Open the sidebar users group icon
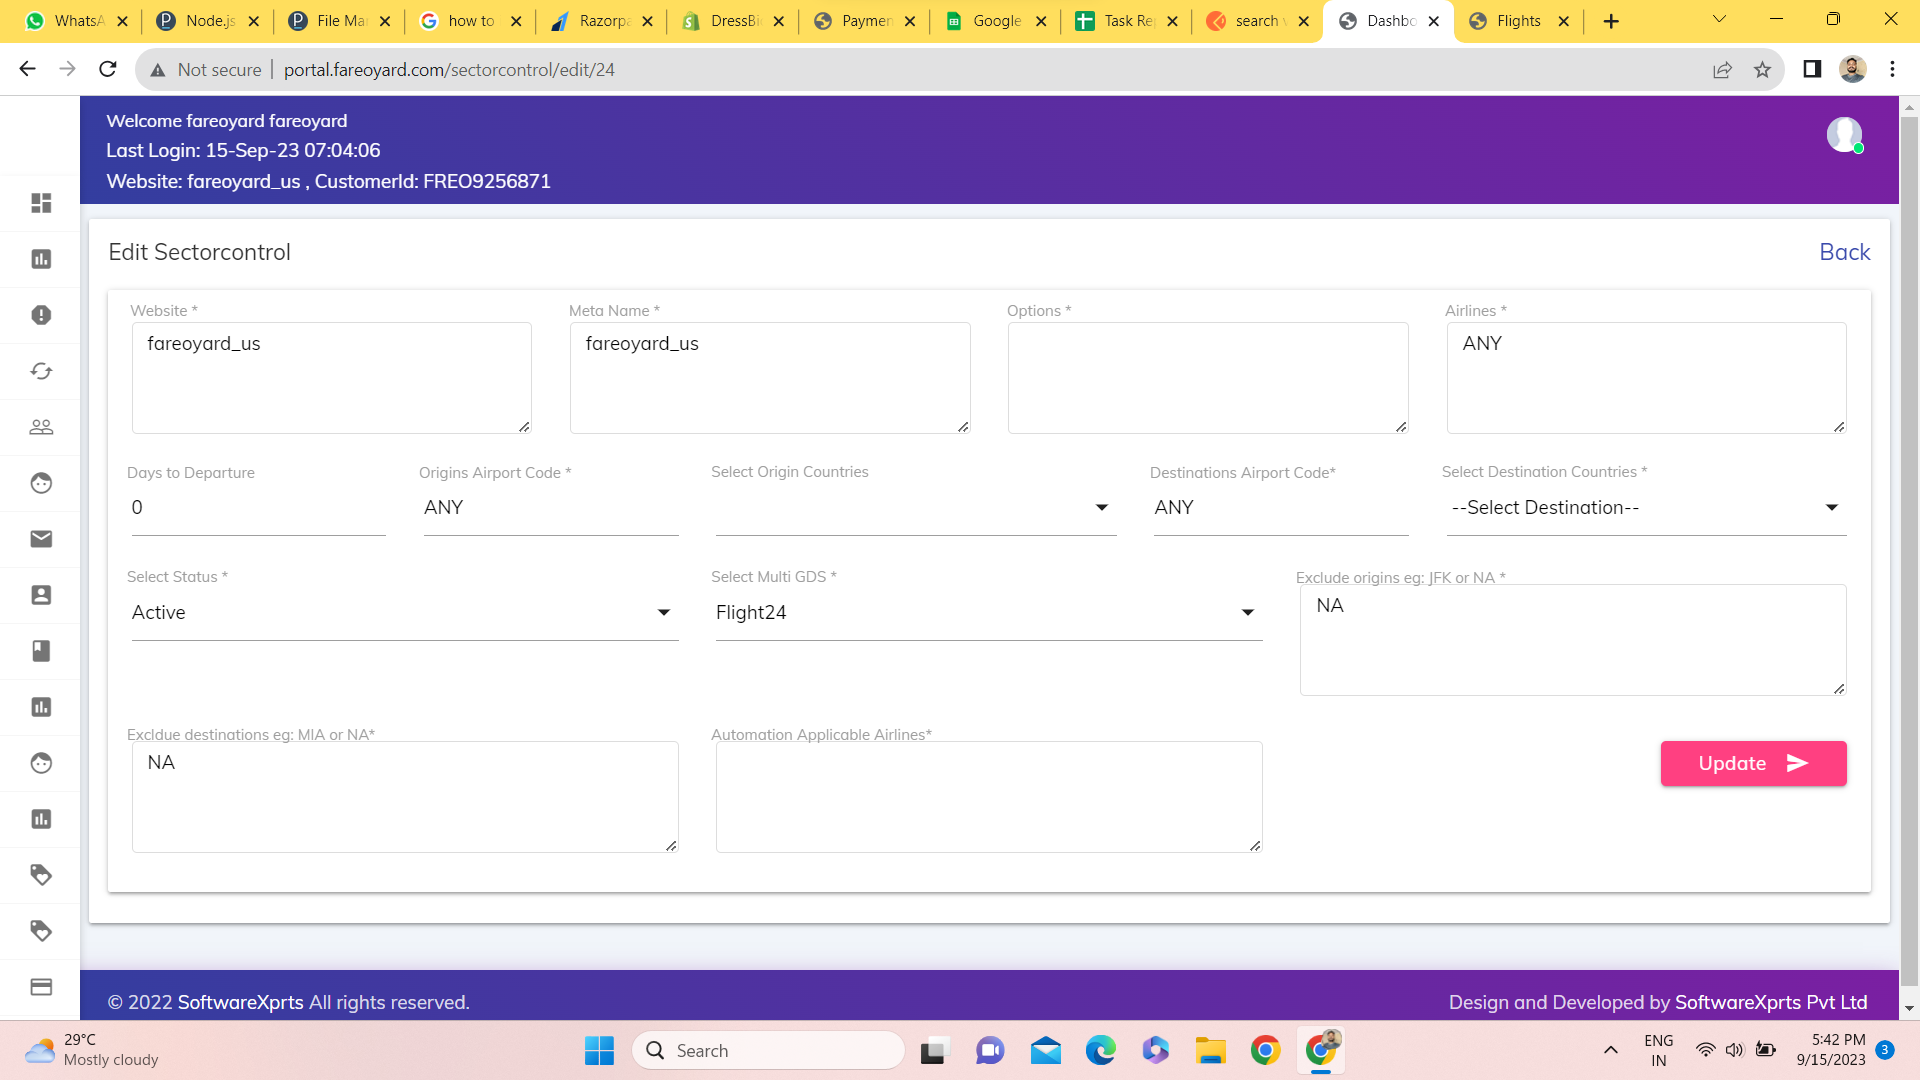Viewport: 1920px width, 1080px height. (41, 427)
